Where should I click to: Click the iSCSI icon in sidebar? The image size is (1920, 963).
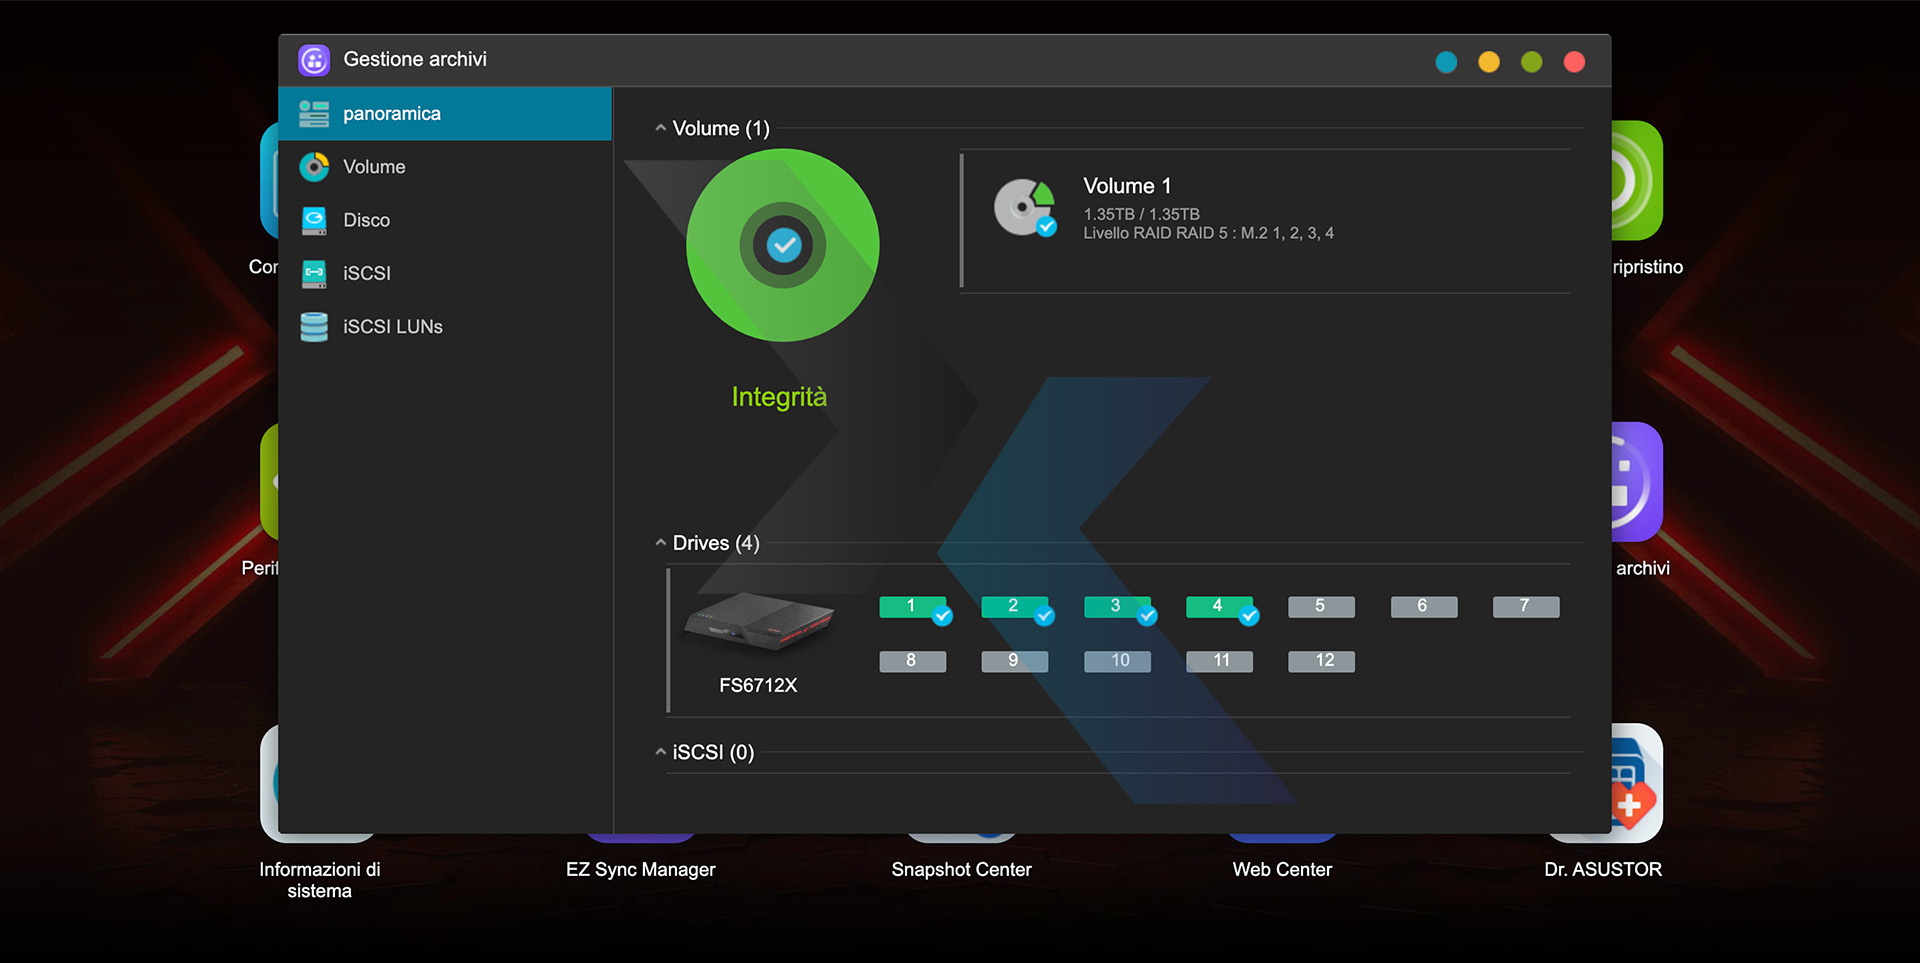click(314, 273)
